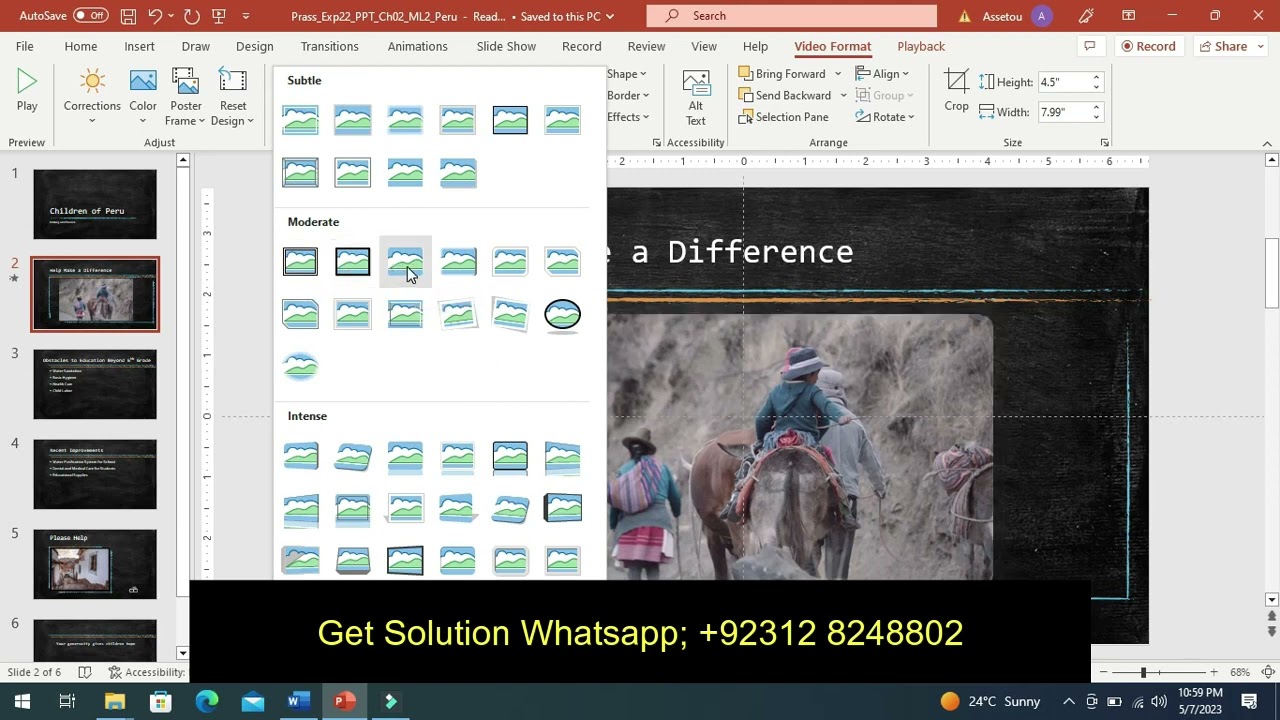Increase Width with up stepper
The height and width of the screenshot is (720, 1280).
(x=1096, y=107)
